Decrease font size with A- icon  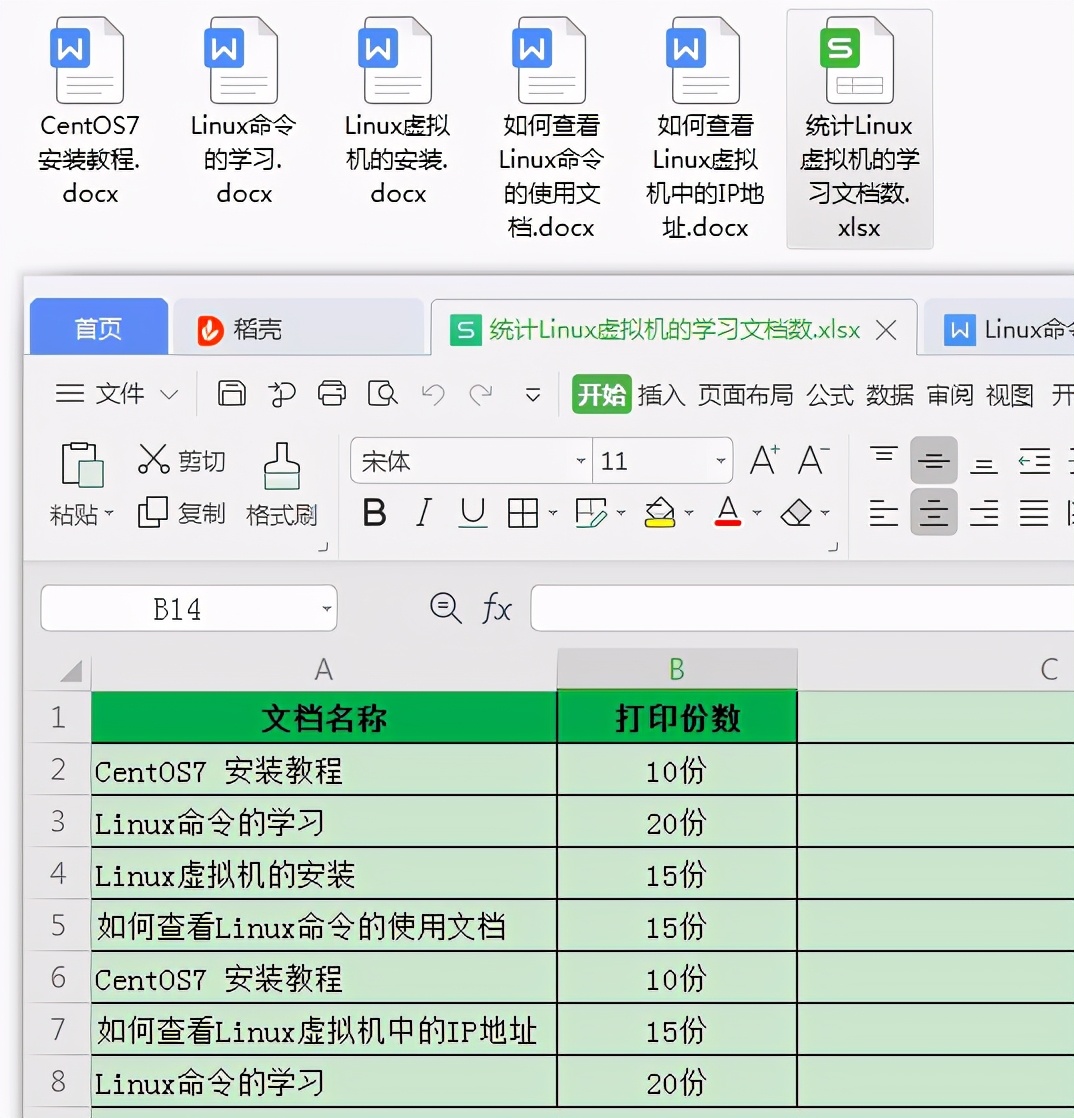coord(813,460)
